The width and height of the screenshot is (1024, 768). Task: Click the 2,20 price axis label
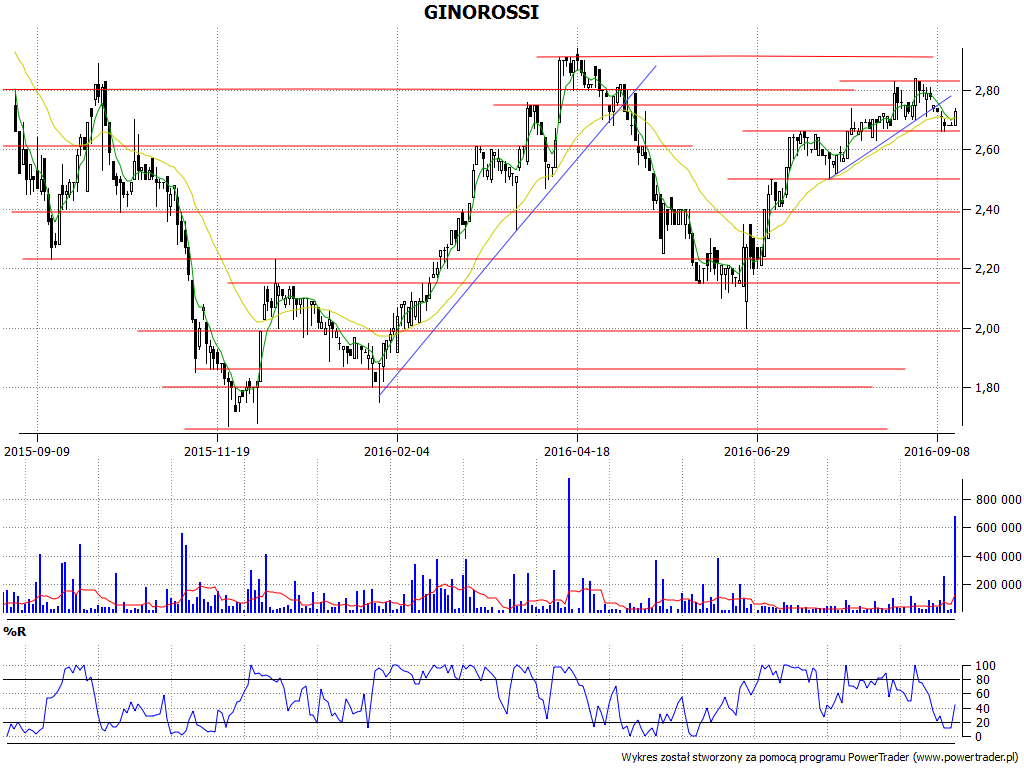coord(987,269)
